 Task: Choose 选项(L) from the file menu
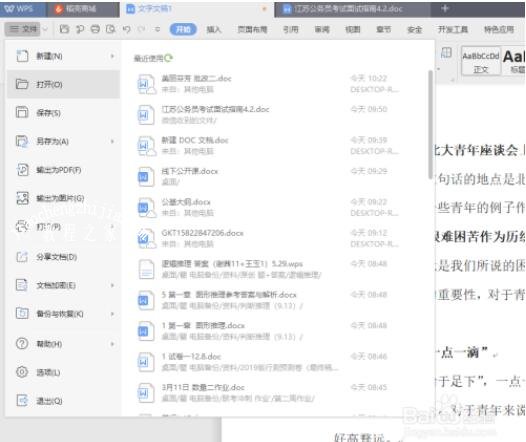(63, 372)
